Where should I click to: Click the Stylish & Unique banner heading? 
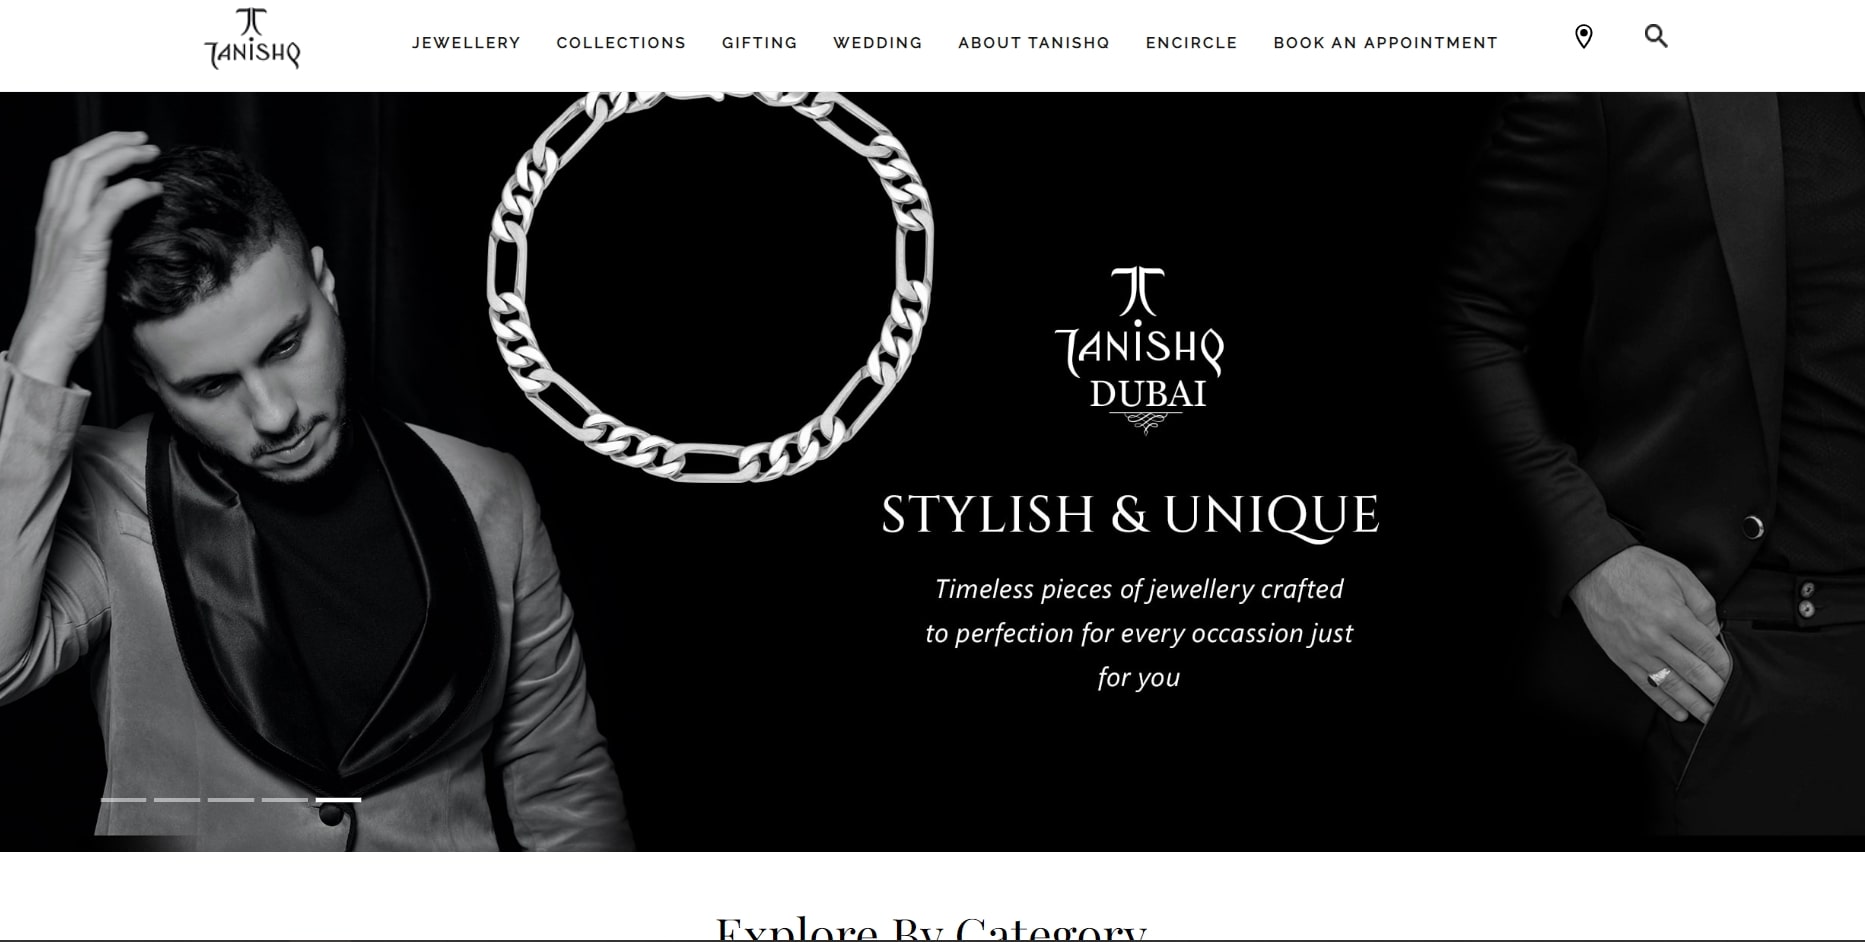tap(1130, 515)
